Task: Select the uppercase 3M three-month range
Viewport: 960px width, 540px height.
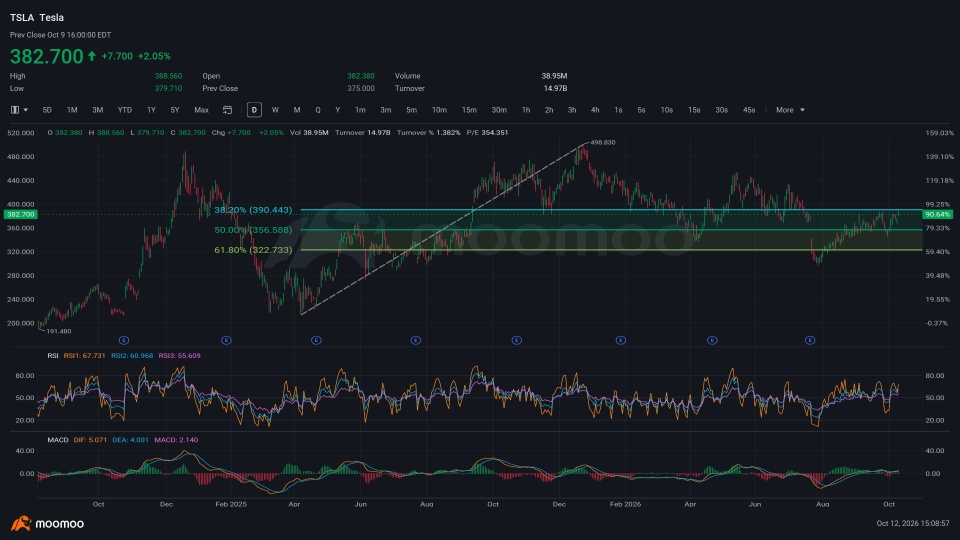Action: point(97,110)
